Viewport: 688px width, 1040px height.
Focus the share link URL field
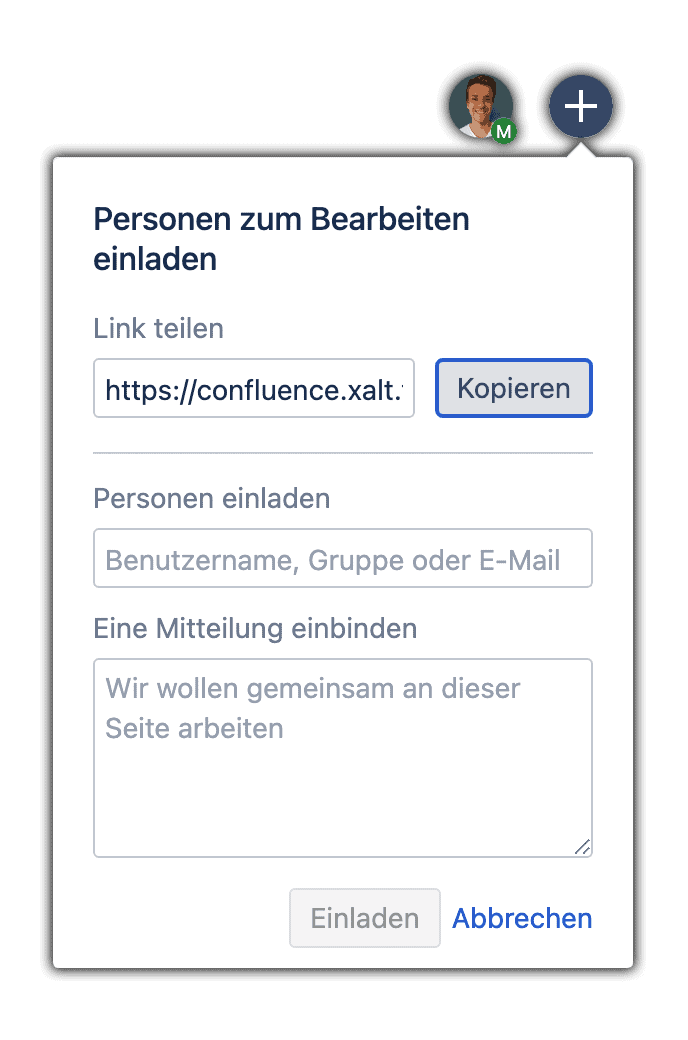tap(254, 388)
